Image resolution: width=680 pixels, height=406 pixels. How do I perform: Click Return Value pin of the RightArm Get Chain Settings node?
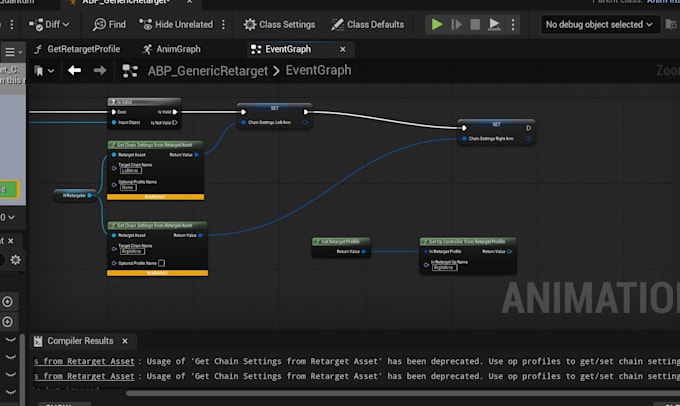coord(200,235)
